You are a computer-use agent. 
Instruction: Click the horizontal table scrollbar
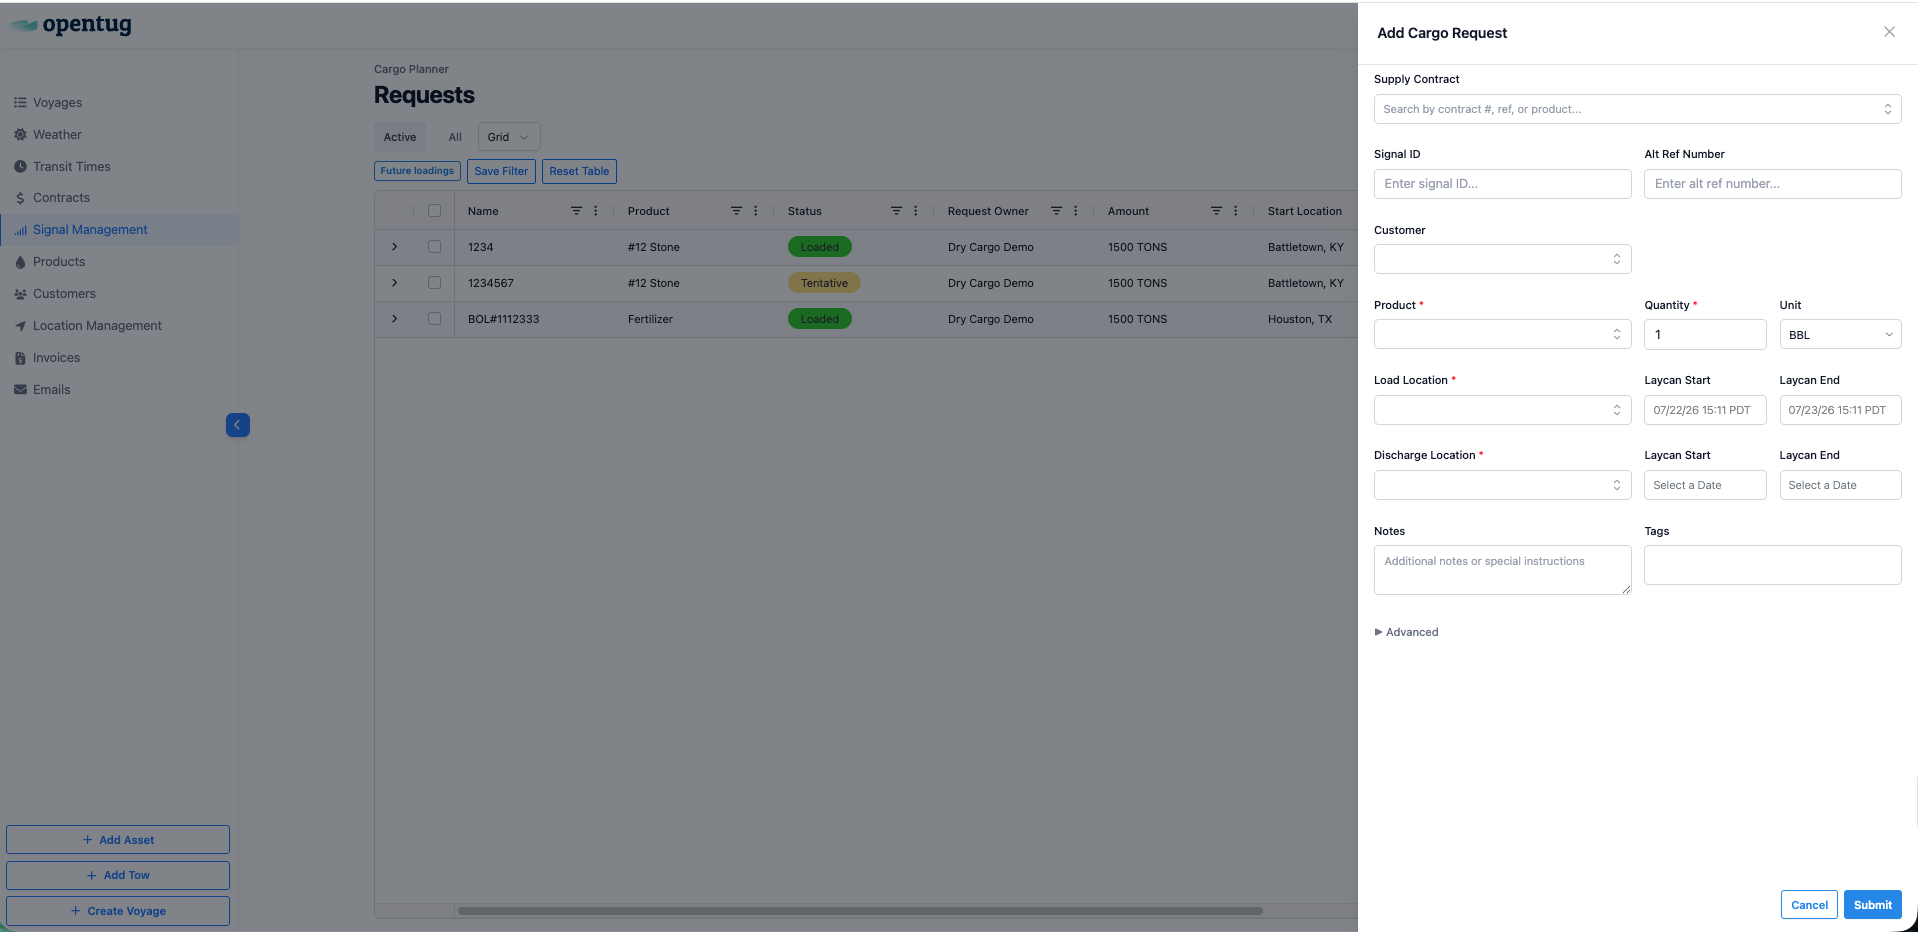[860, 911]
